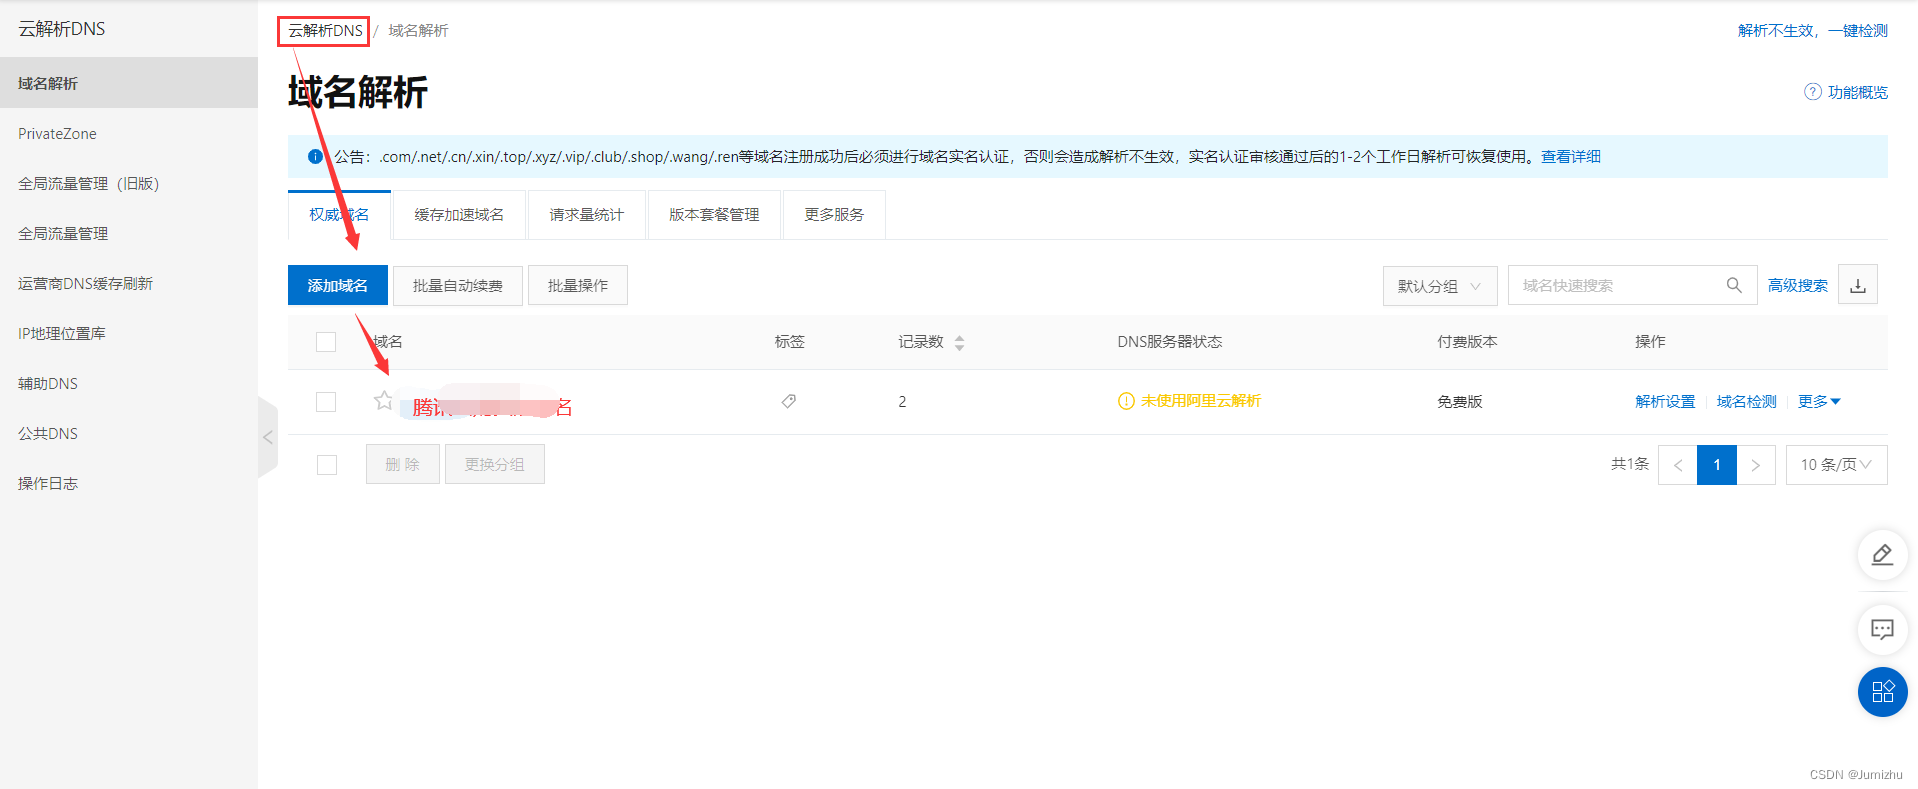Click the 云解析DNS breadcrumb link
1918x789 pixels.
pos(325,31)
